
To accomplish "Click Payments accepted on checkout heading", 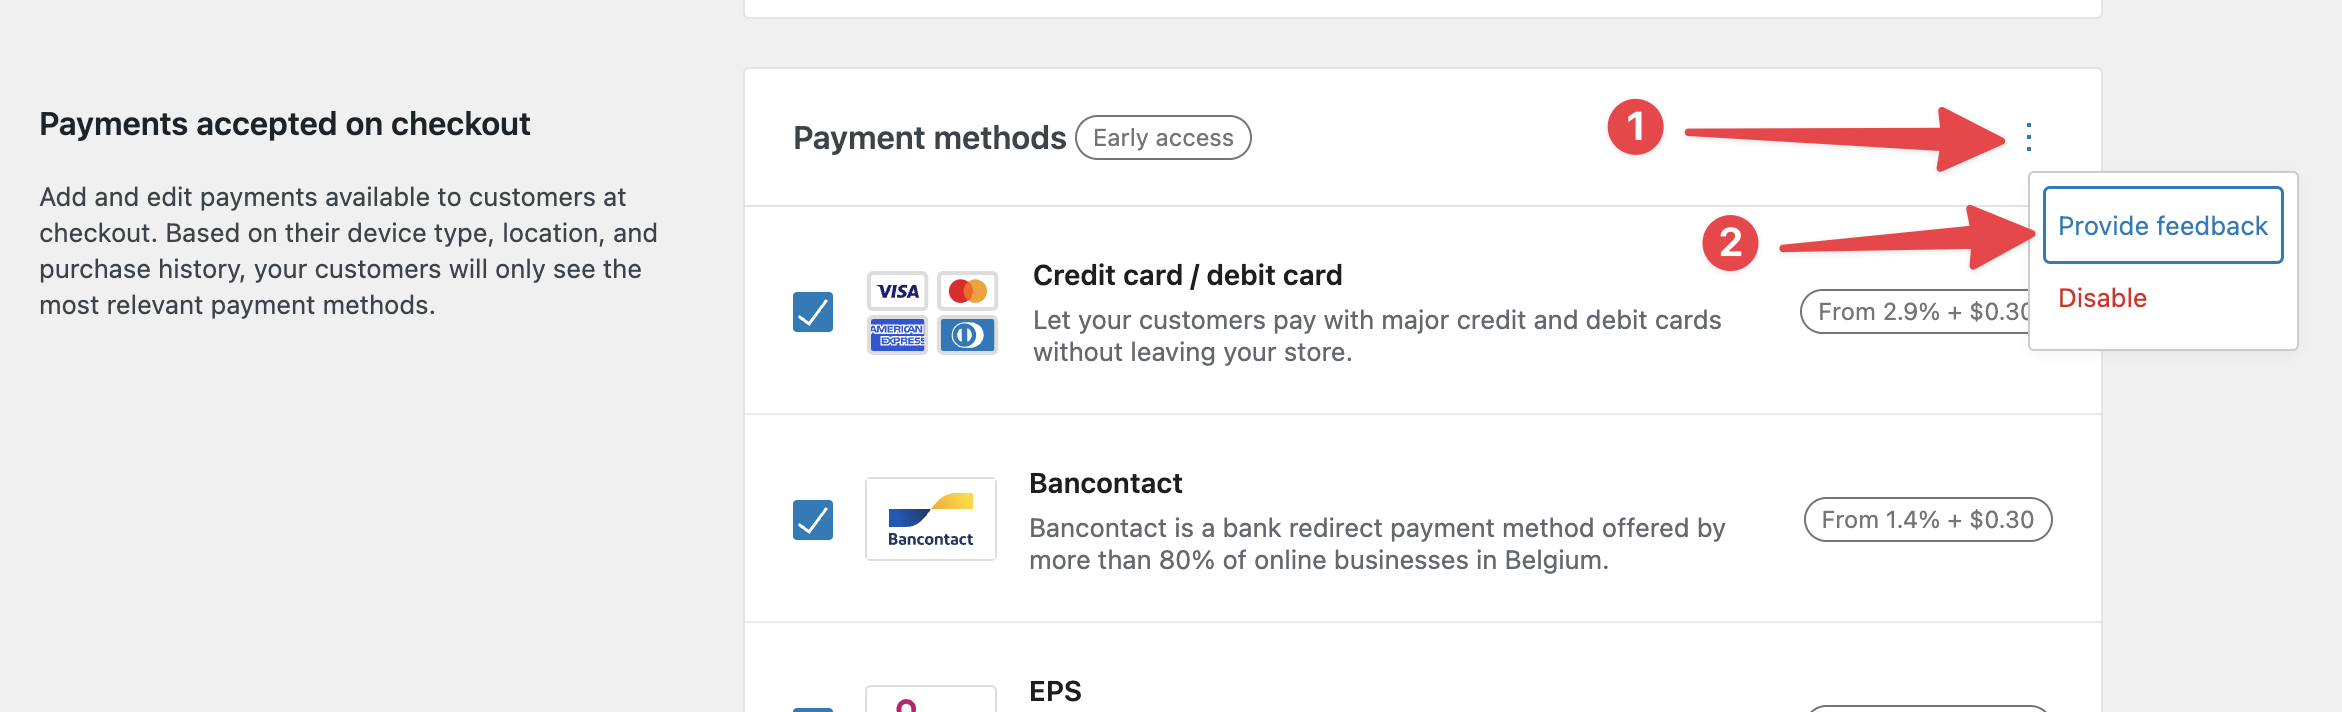I will coord(285,124).
